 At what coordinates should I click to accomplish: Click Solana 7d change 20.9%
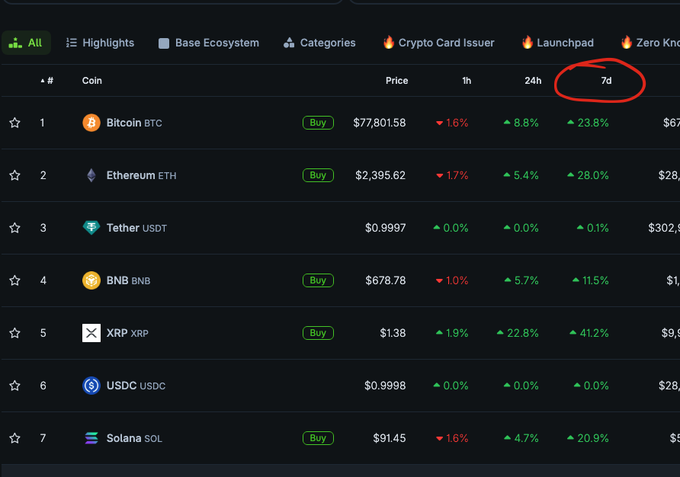pyautogui.click(x=588, y=438)
